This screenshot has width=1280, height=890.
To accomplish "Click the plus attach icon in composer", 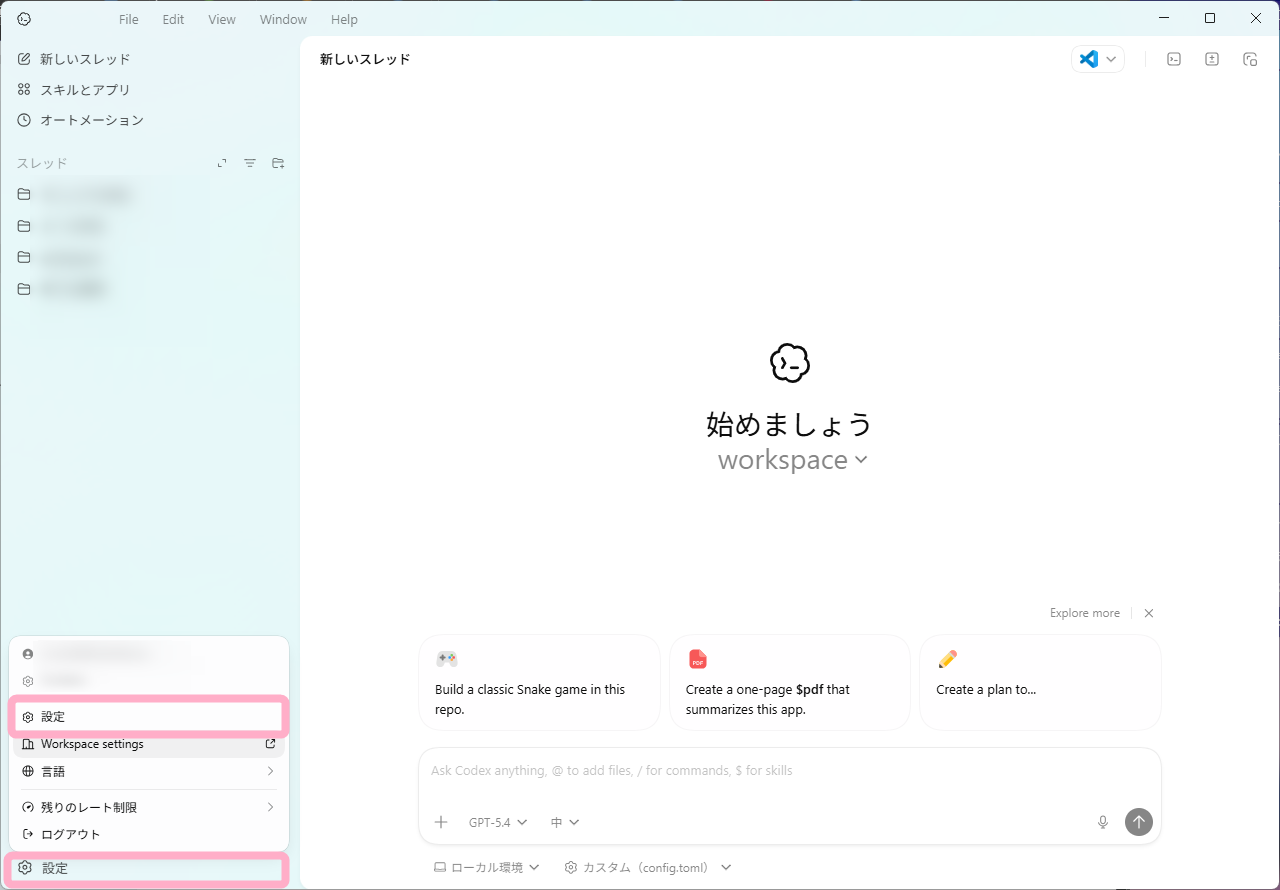I will pyautogui.click(x=441, y=822).
